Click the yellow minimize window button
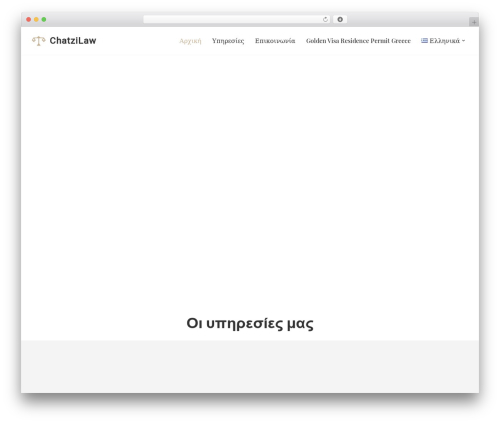Viewport: 500px width, 423px height. point(36,20)
